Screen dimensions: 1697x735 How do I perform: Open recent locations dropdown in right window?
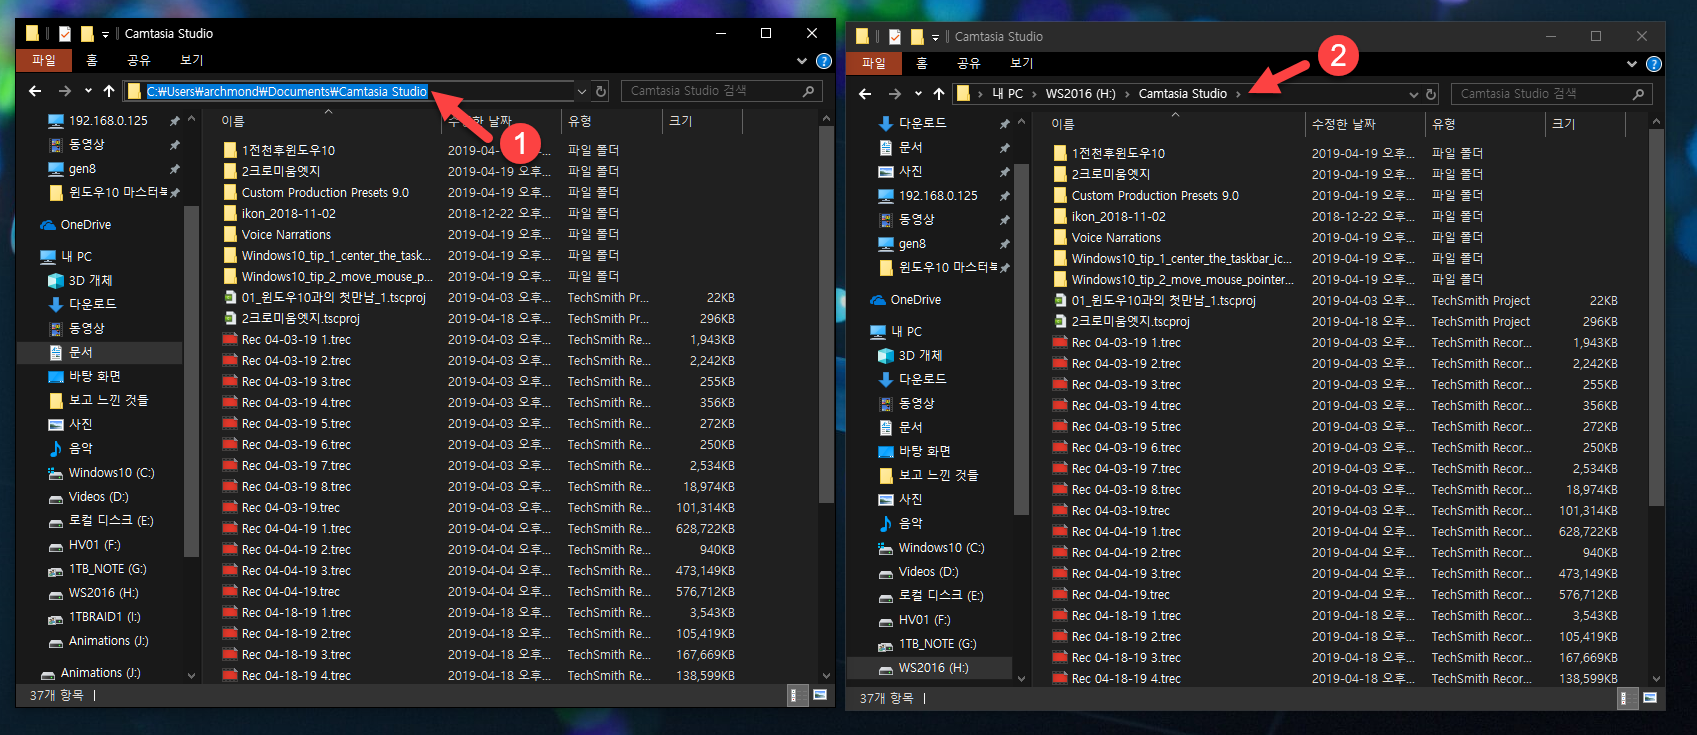918,94
